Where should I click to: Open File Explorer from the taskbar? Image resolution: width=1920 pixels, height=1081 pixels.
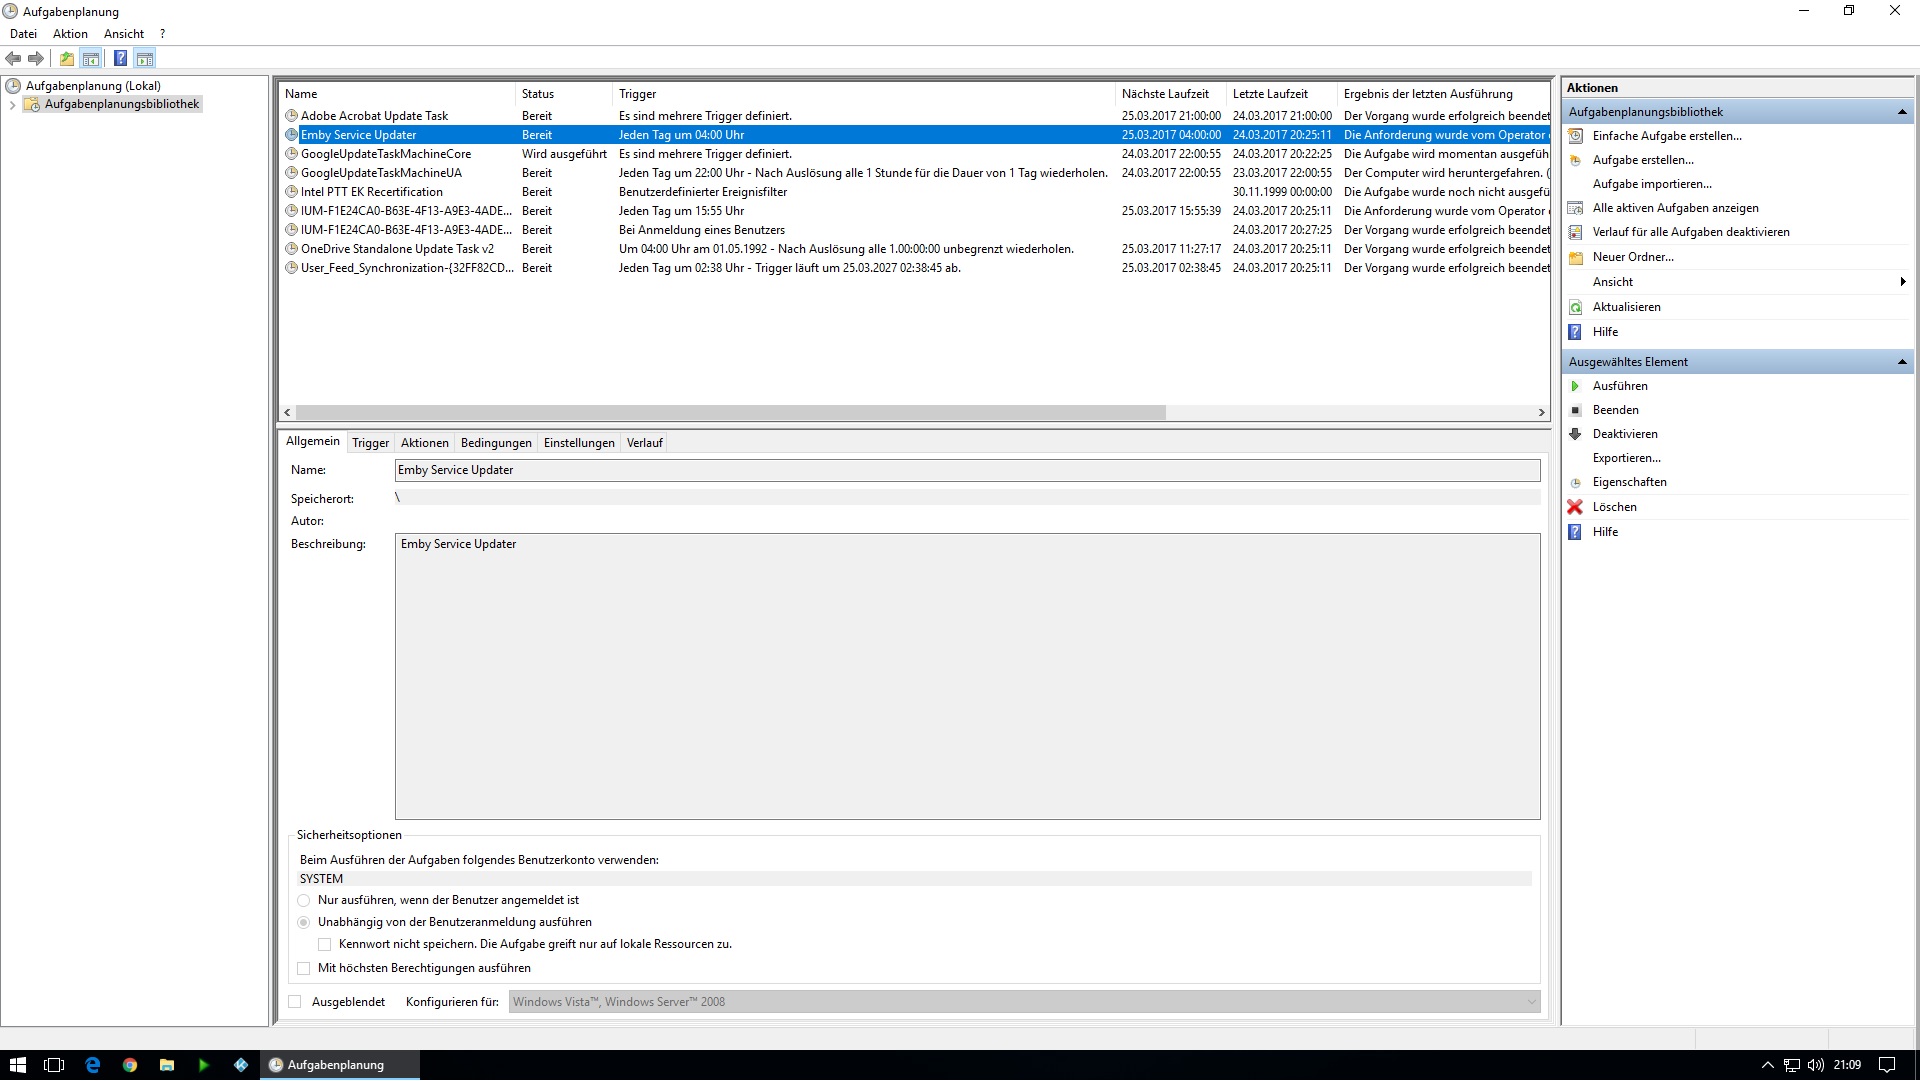click(x=167, y=1065)
